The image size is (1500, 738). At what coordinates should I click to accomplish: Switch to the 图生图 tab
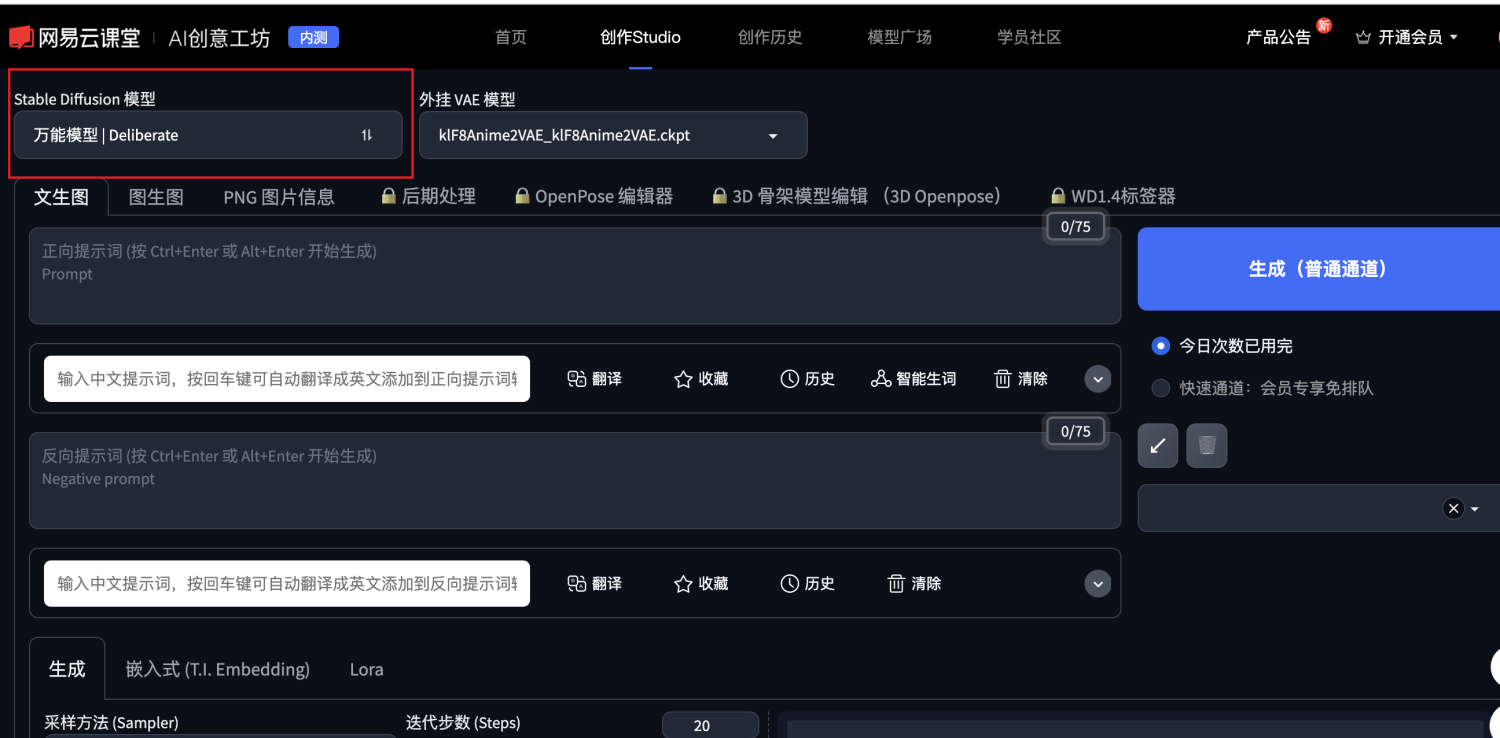click(156, 197)
